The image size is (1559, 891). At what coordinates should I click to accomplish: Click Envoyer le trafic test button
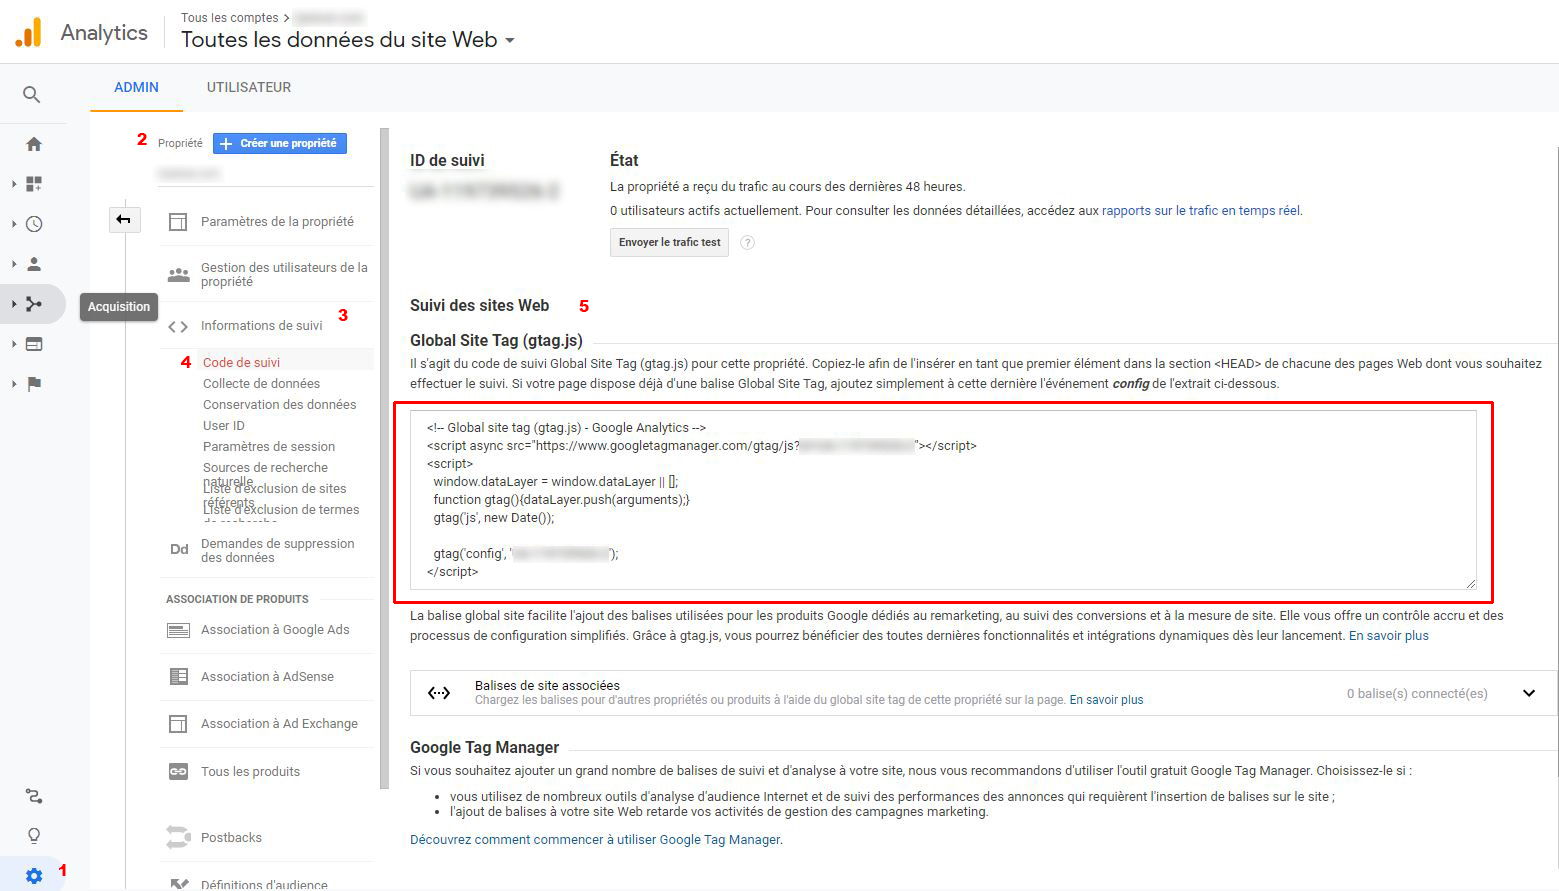coord(669,242)
